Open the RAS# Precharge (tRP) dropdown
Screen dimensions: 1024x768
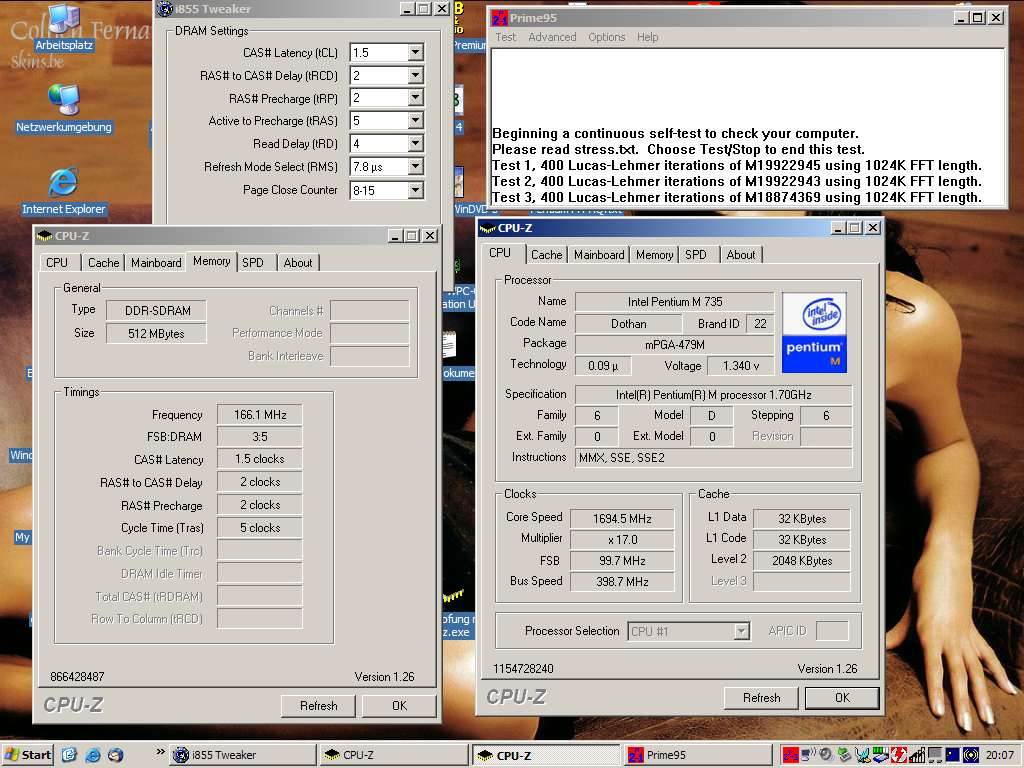415,98
